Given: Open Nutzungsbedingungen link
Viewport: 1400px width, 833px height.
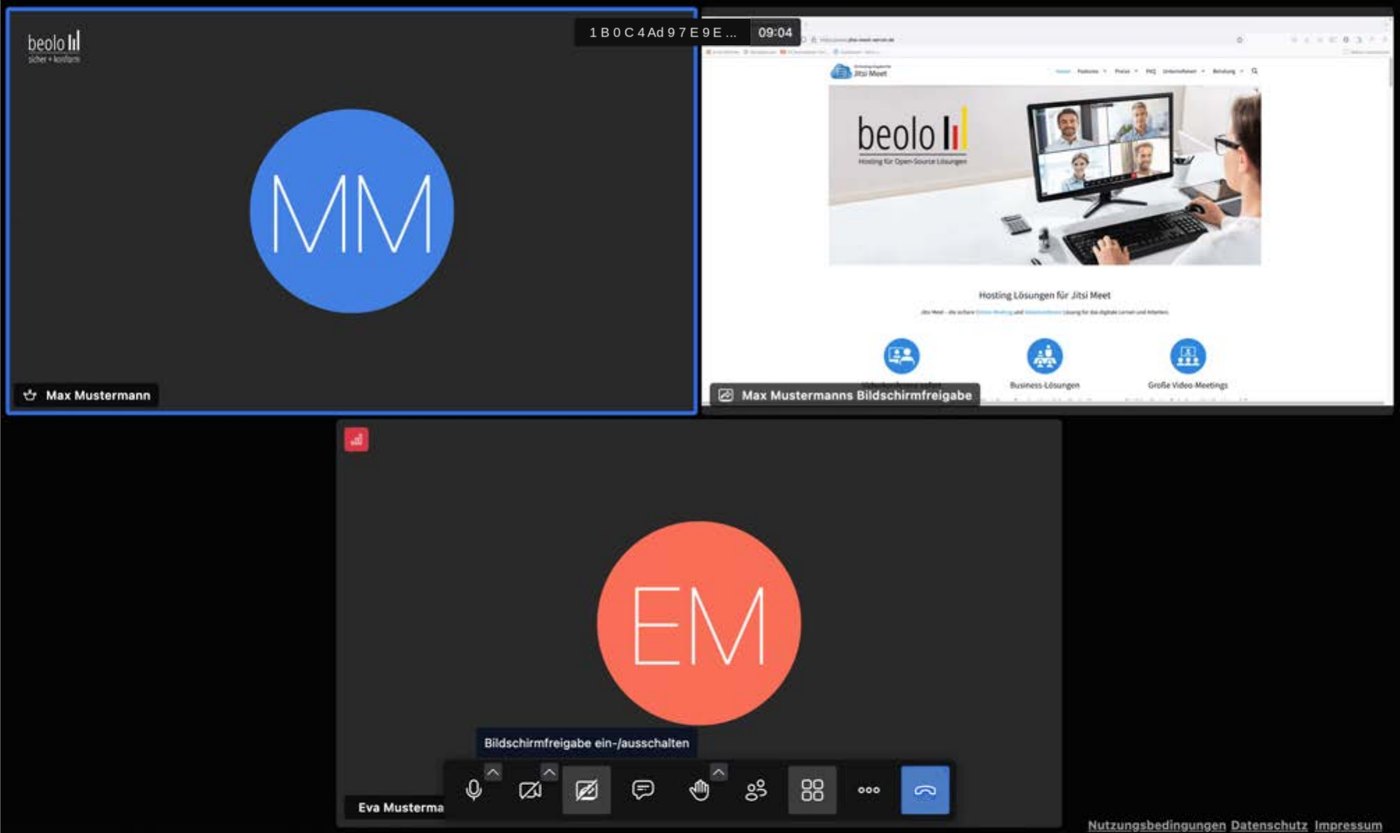Looking at the screenshot, I should click(x=1157, y=825).
